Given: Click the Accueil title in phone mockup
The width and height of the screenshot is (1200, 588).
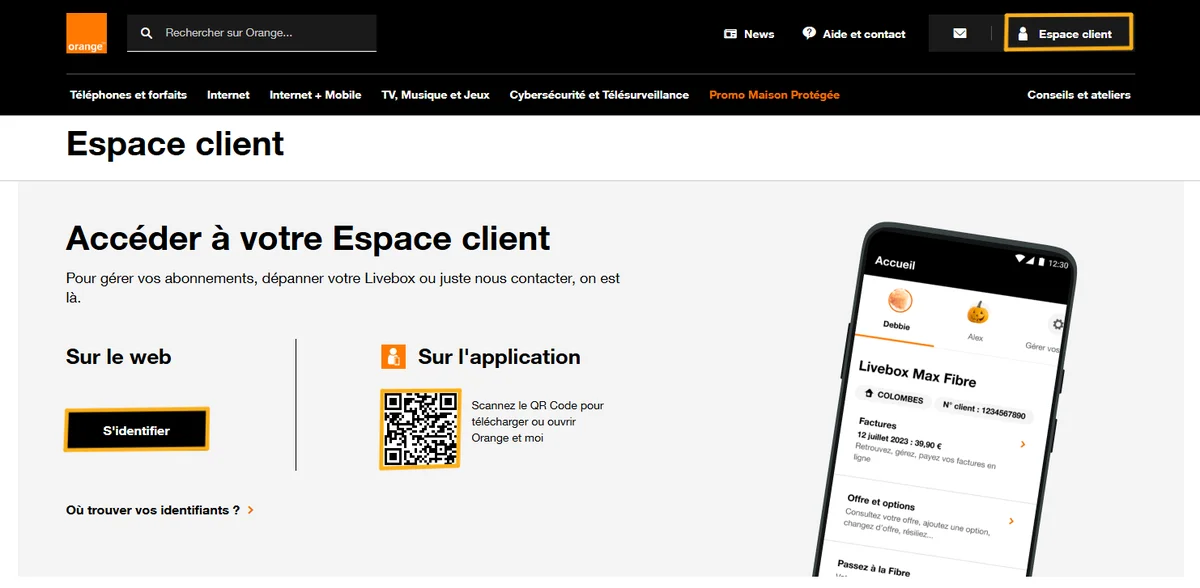Looking at the screenshot, I should tap(895, 263).
